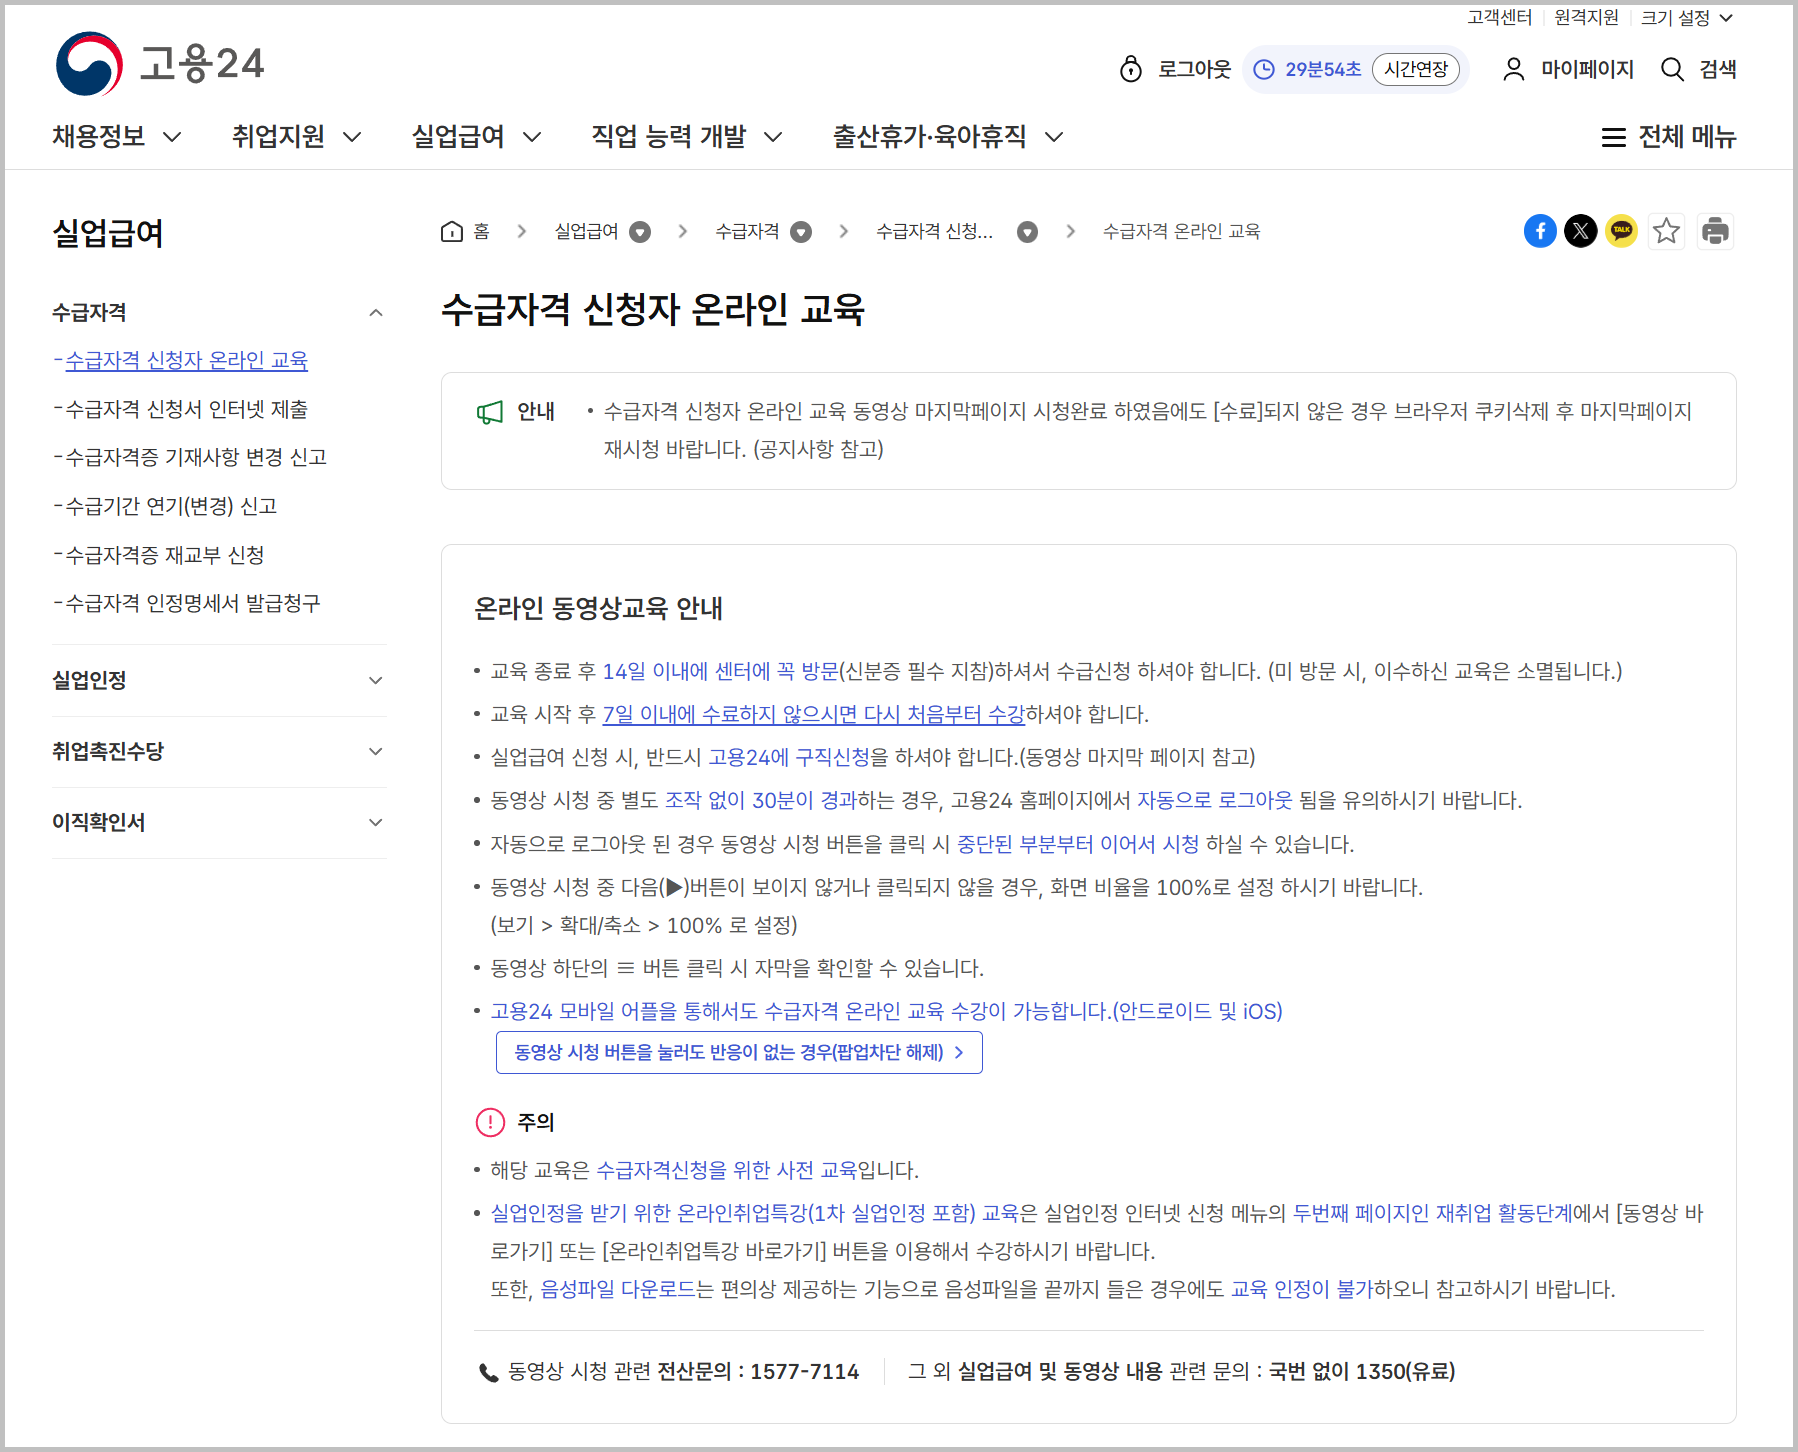Expand the 취업촉진수당 sidebar section
The image size is (1798, 1452).
376,752
